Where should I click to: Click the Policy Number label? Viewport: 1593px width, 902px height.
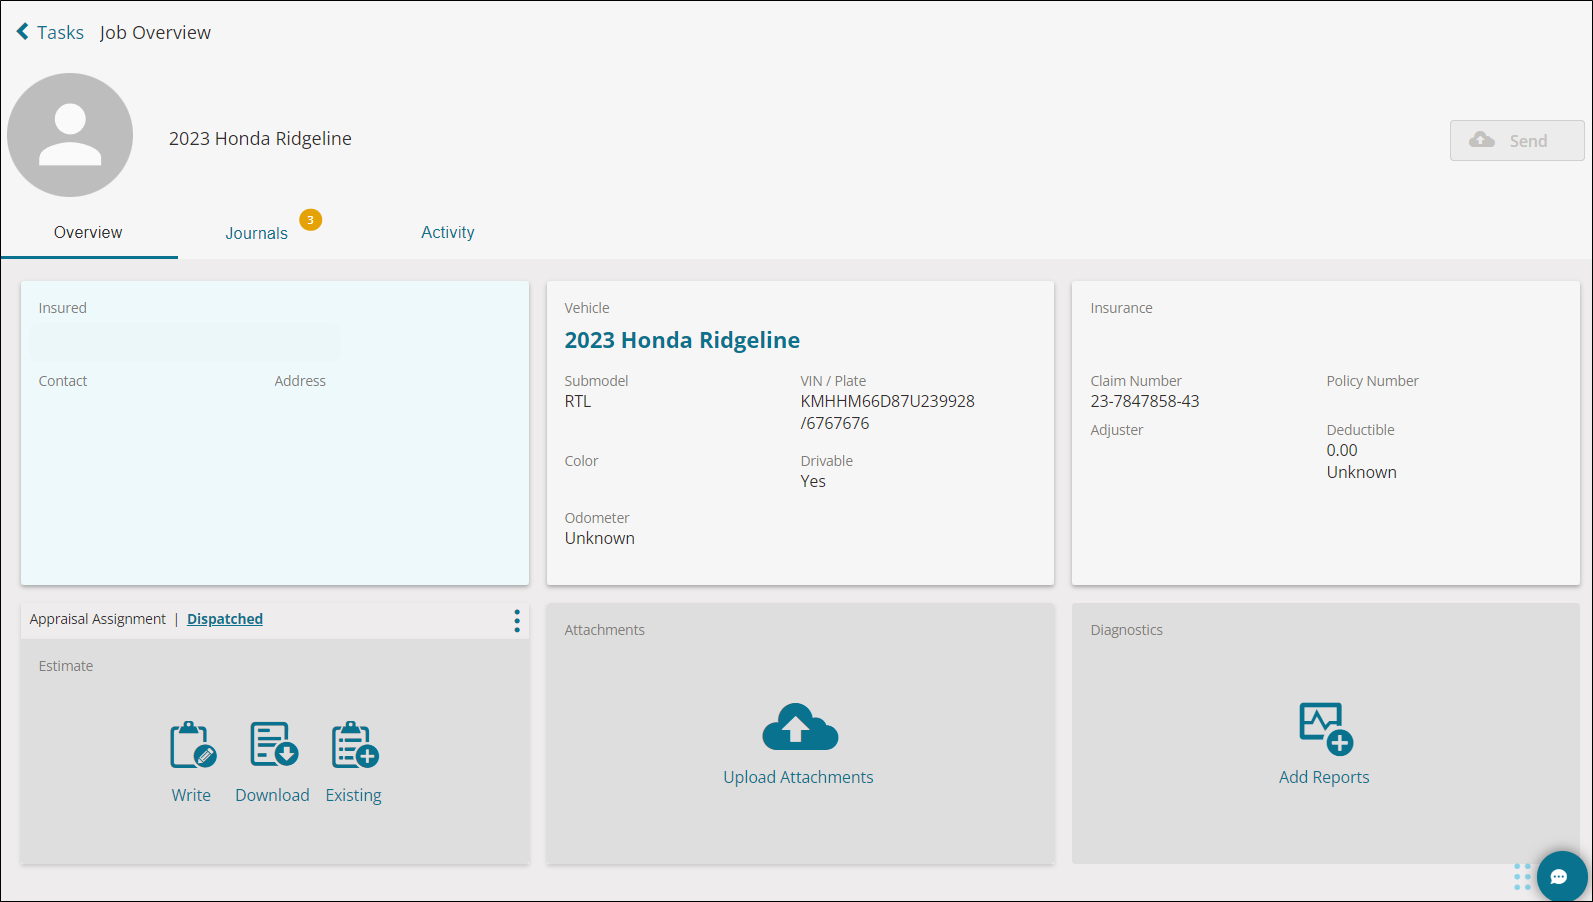[x=1372, y=381]
